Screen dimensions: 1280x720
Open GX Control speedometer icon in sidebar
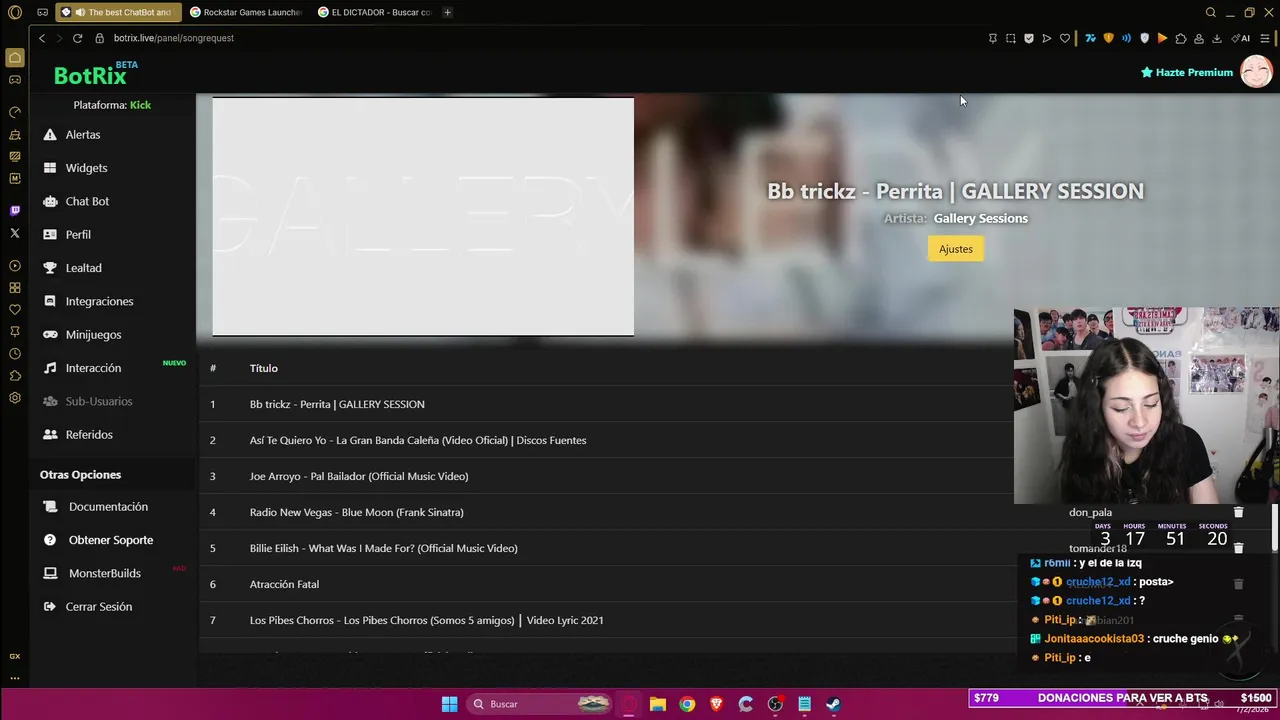[x=15, y=112]
